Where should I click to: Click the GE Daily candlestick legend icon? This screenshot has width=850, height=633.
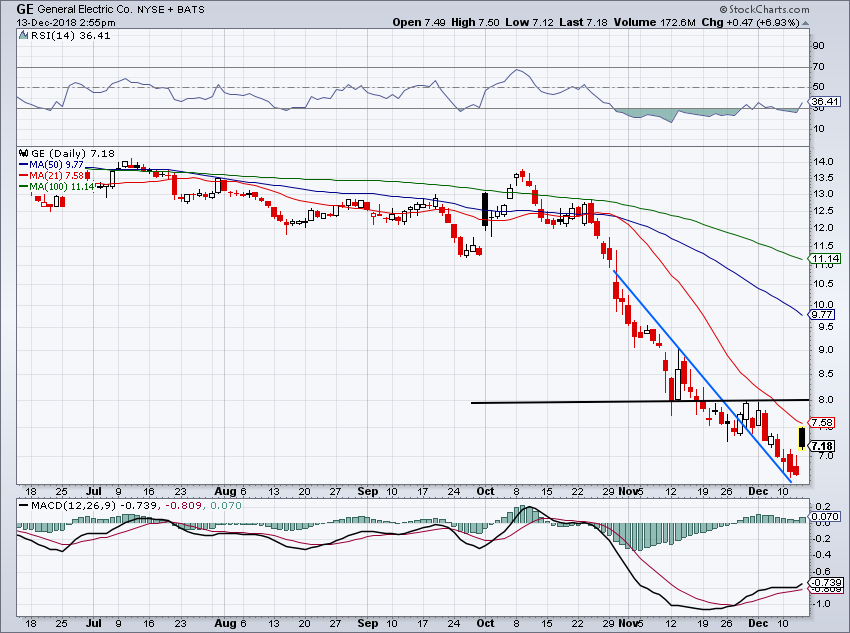pyautogui.click(x=24, y=155)
